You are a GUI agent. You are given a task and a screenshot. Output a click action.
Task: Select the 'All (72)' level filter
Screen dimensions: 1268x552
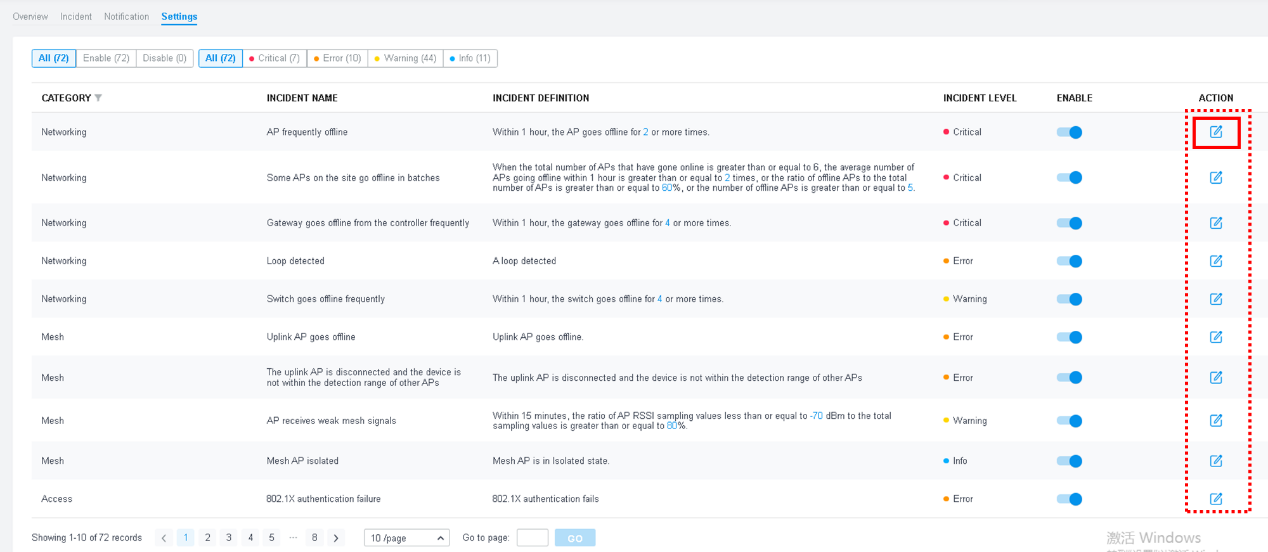(x=220, y=58)
